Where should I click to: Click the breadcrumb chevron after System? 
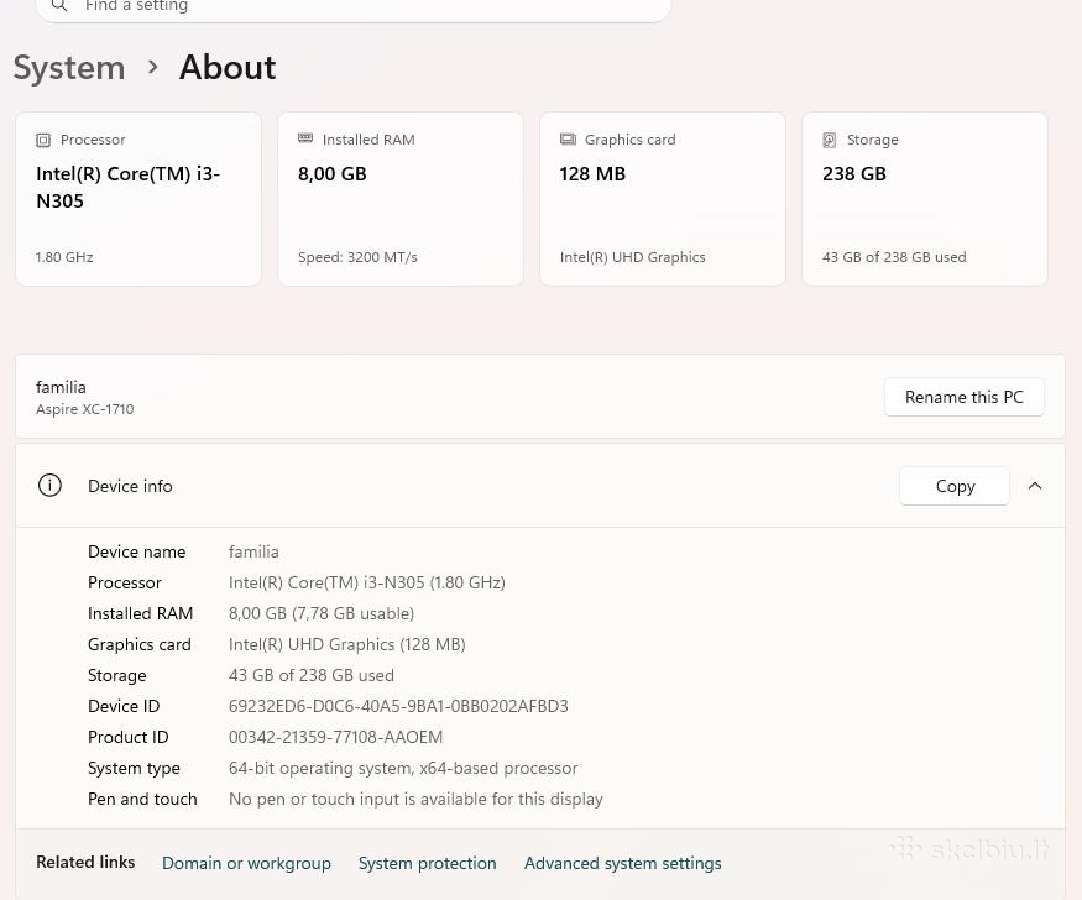pyautogui.click(x=153, y=67)
